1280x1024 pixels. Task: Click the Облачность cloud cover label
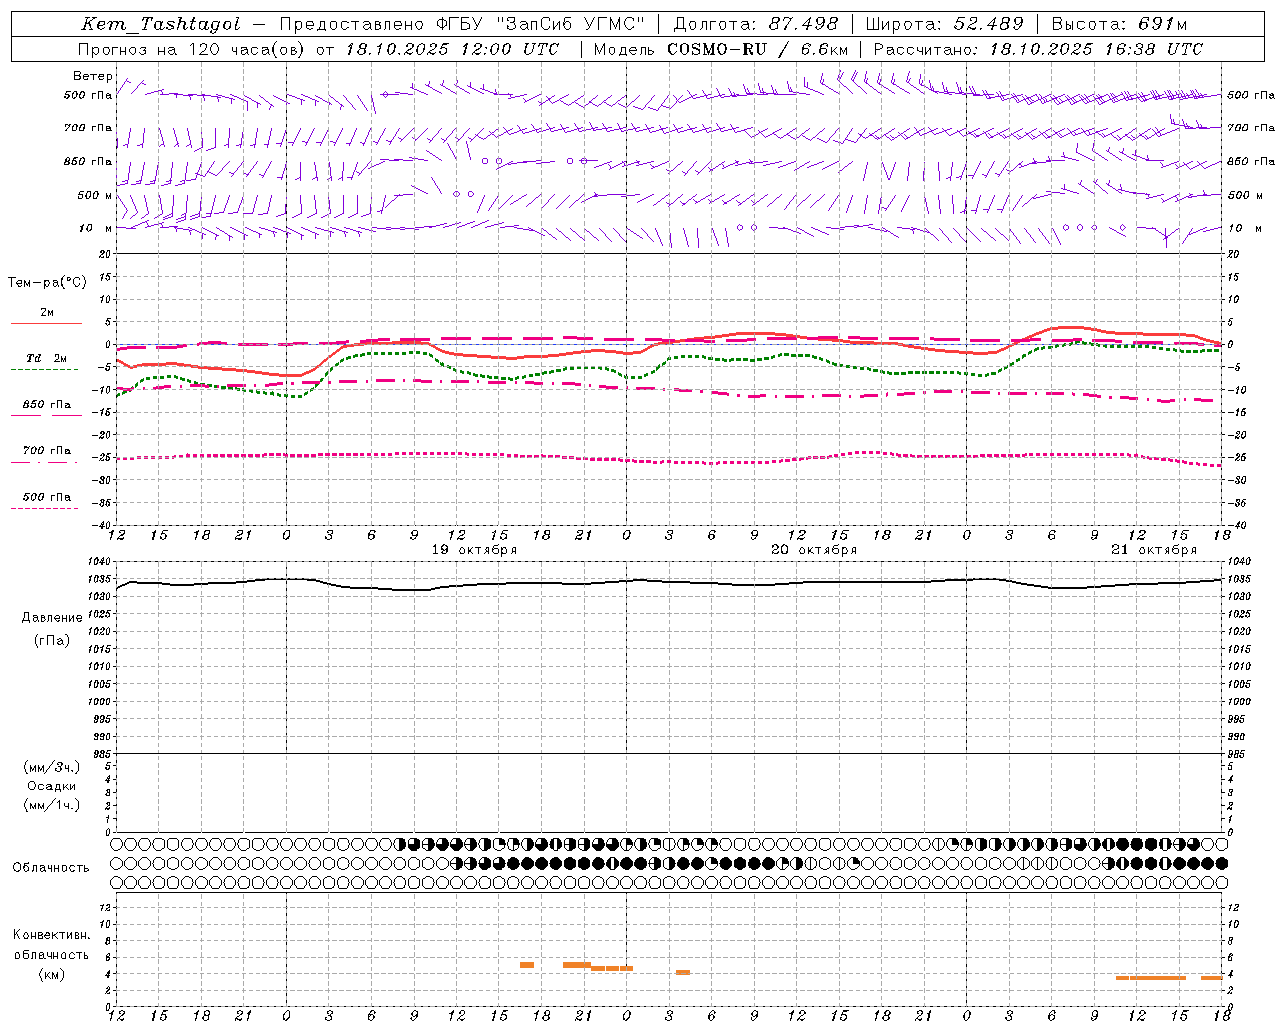(51, 867)
